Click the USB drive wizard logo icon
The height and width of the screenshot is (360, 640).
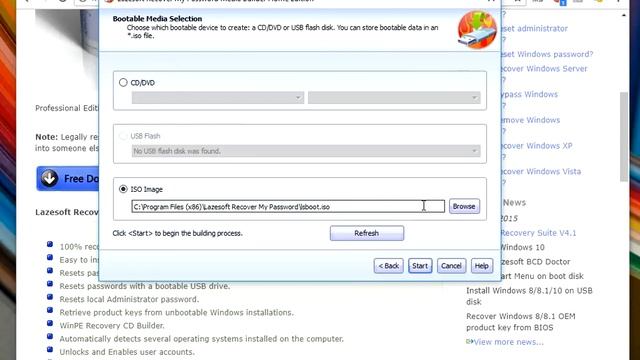tap(477, 29)
